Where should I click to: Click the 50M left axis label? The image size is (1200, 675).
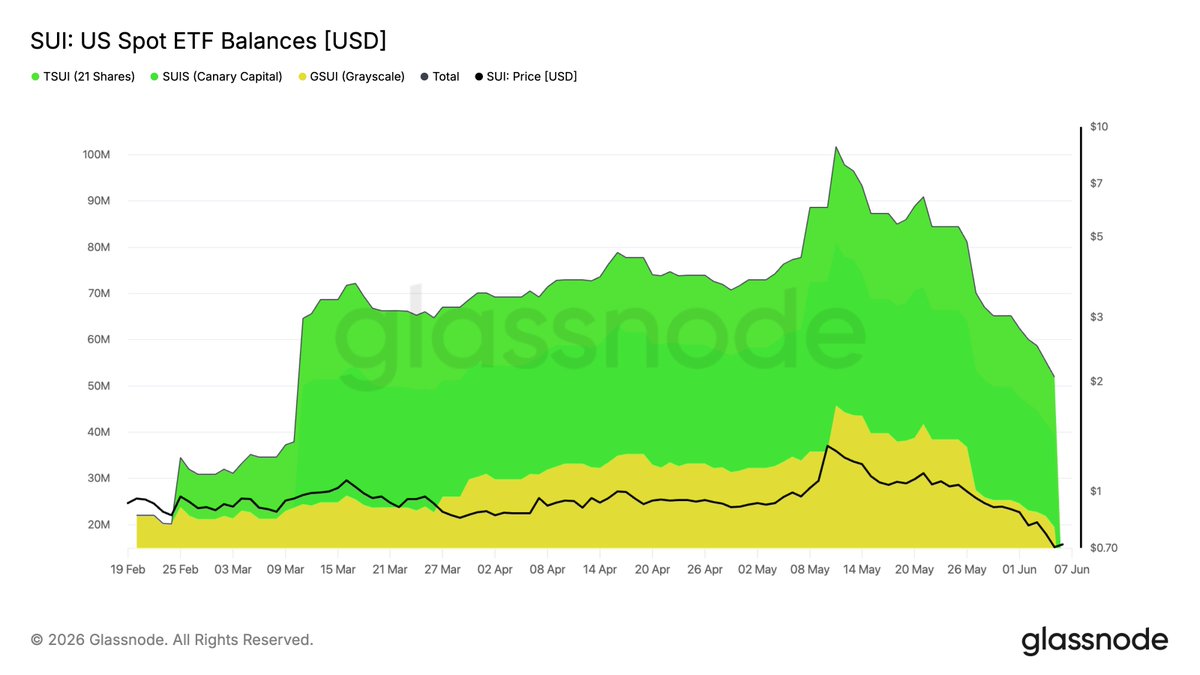(98, 386)
